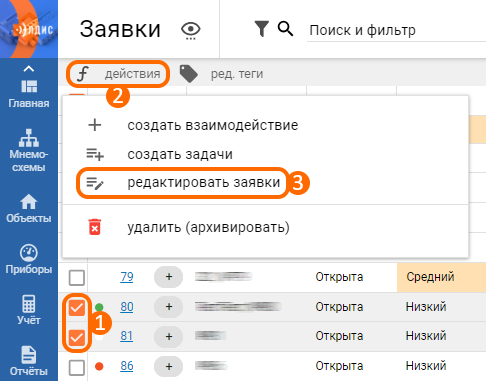The height and width of the screenshot is (381, 486).
Task: Click Низкий priority in row 80
Action: [x=426, y=307]
